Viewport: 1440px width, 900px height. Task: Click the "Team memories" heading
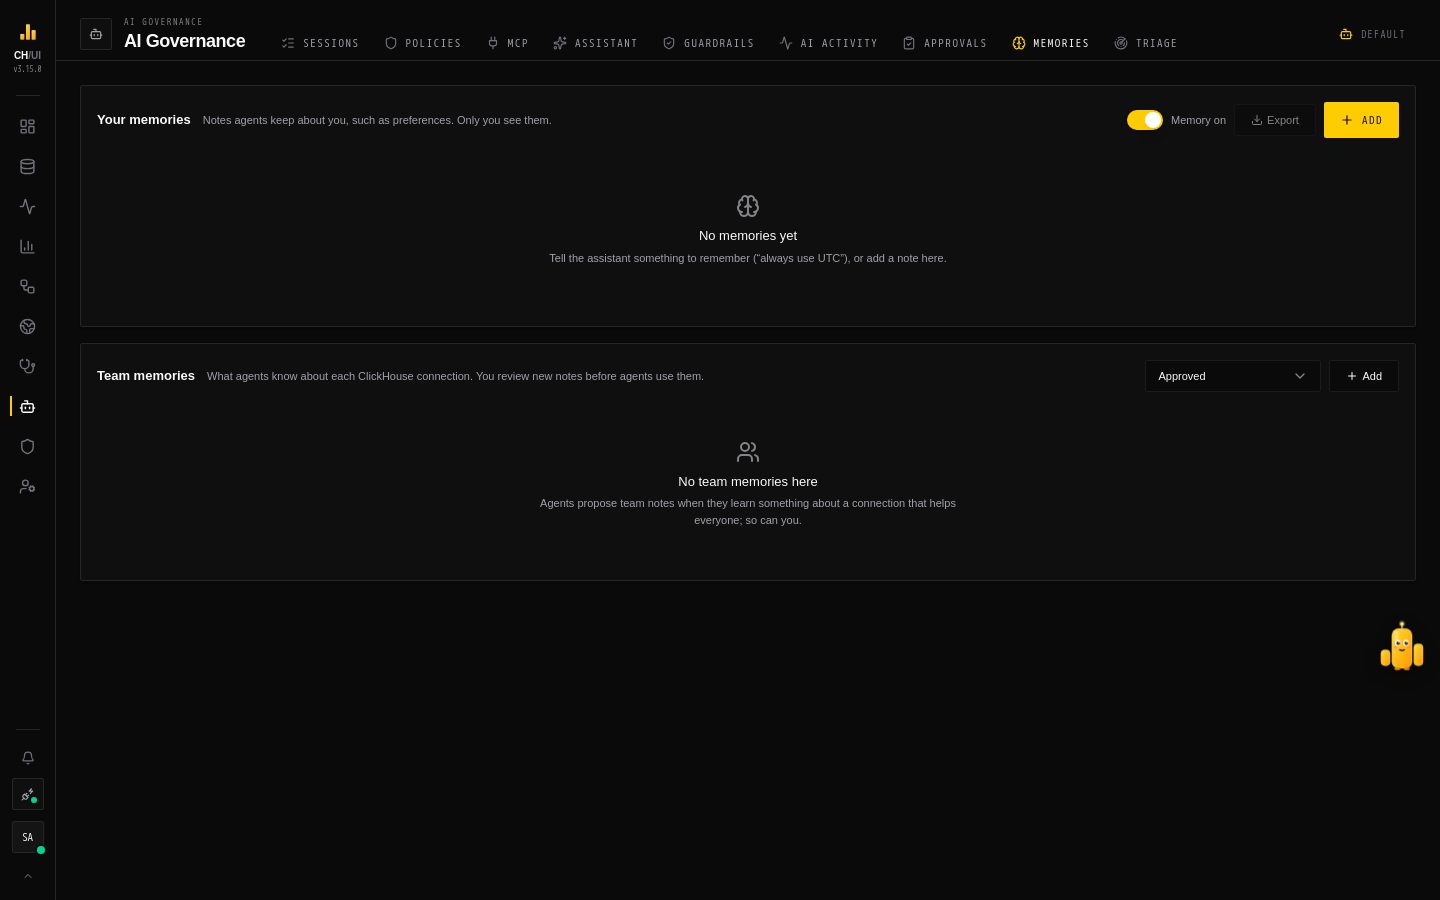pos(146,376)
